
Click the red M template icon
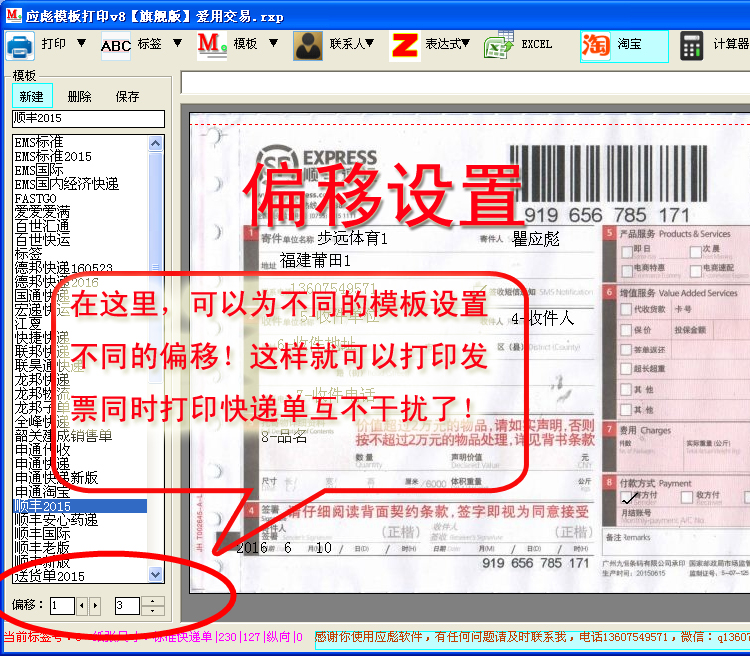click(x=212, y=46)
